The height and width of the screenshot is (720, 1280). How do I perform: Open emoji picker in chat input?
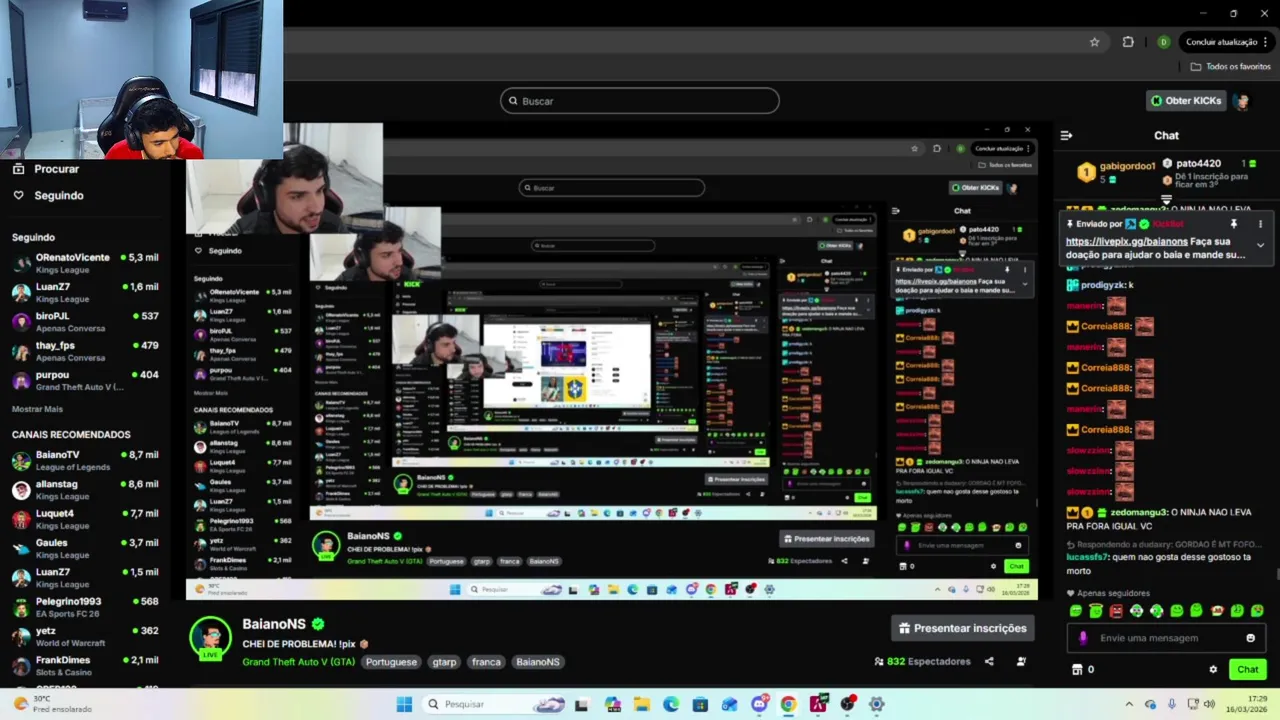1250,638
